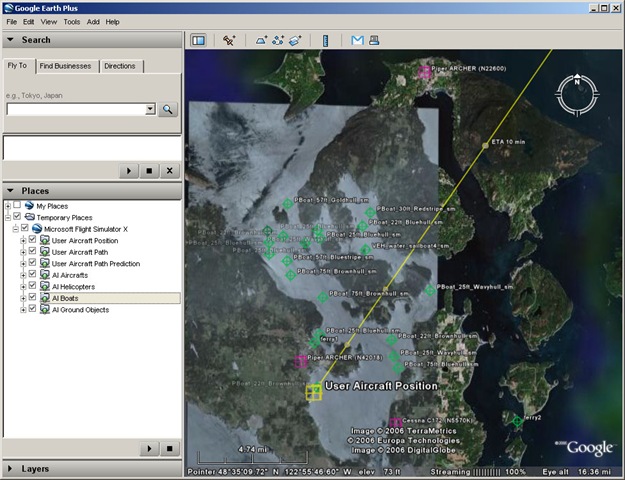The image size is (625, 480).
Task: Click the AI Boats network link icon
Action: [45, 298]
